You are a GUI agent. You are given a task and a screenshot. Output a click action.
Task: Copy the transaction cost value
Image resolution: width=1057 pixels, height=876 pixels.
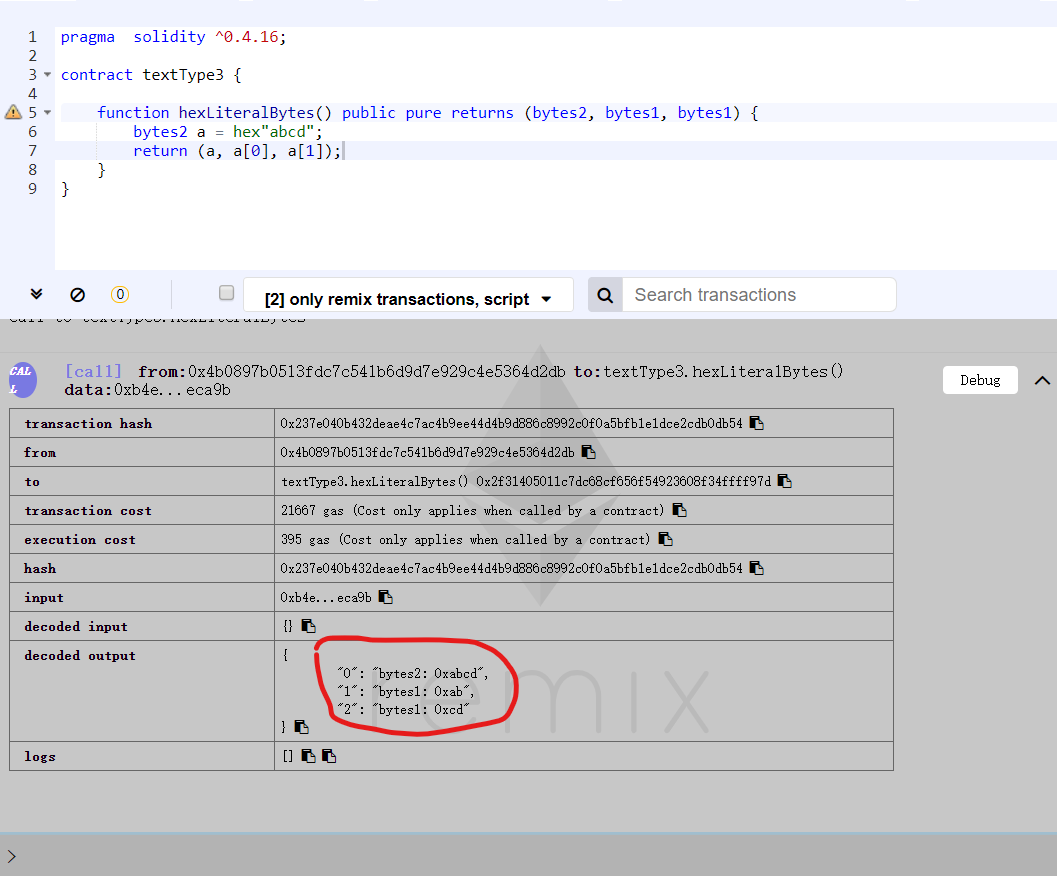coord(680,510)
